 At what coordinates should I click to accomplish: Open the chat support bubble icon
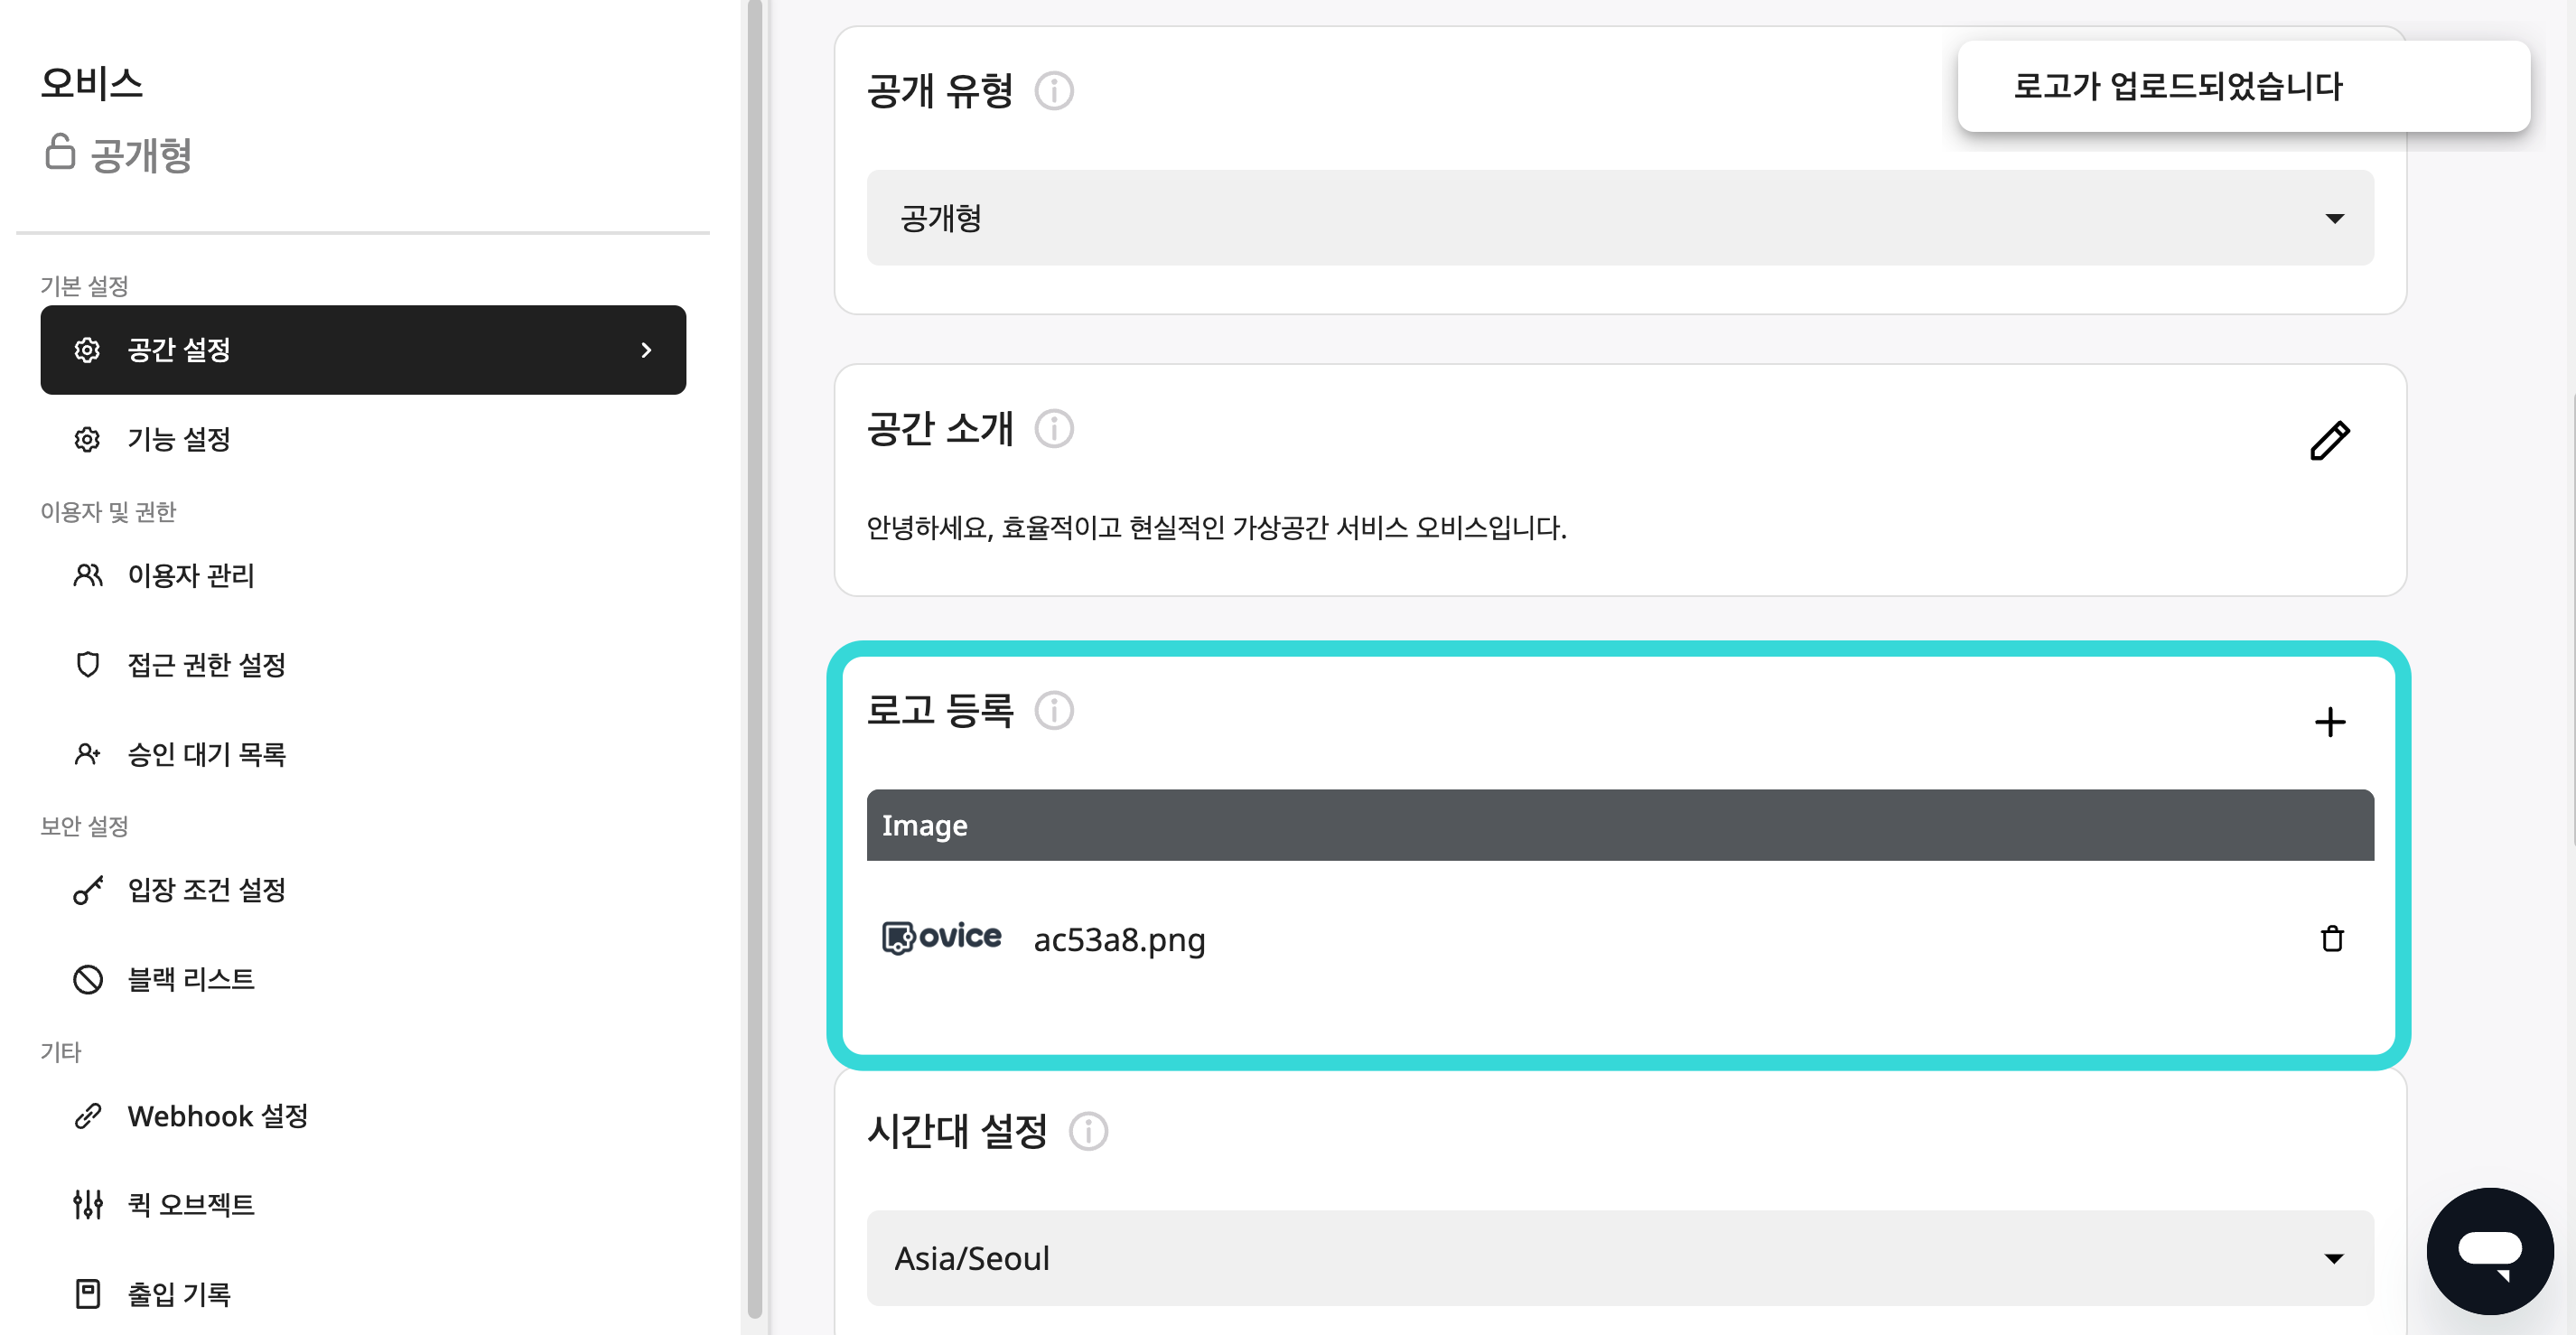[x=2490, y=1251]
